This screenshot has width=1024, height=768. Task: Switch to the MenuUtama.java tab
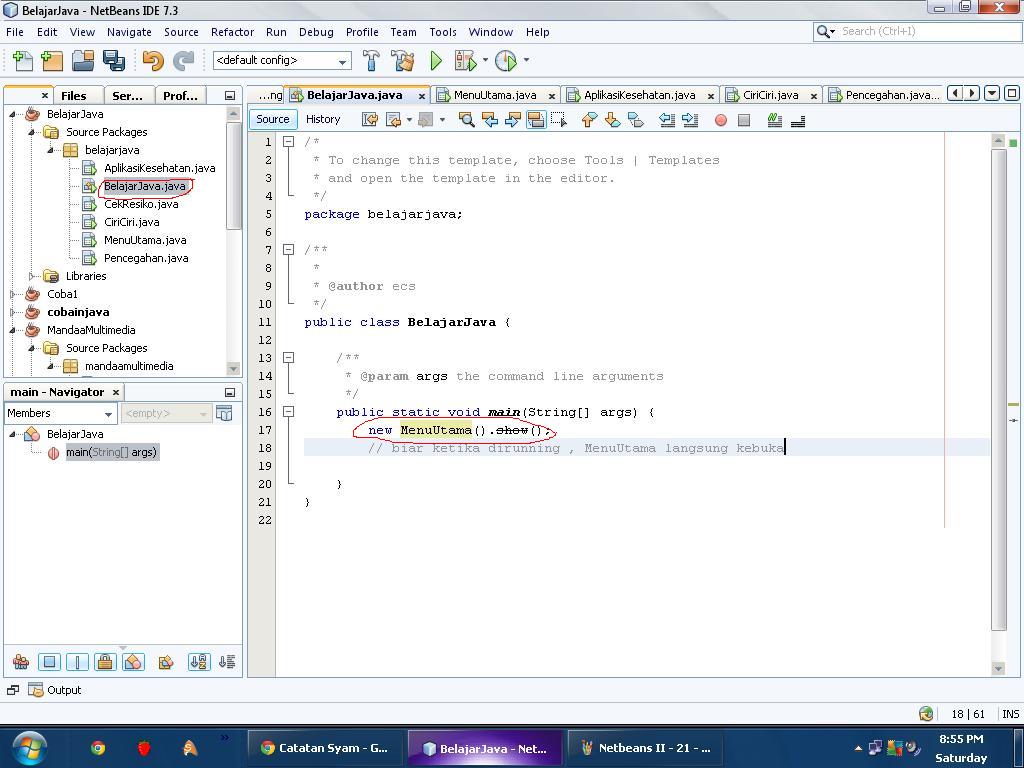tap(494, 95)
